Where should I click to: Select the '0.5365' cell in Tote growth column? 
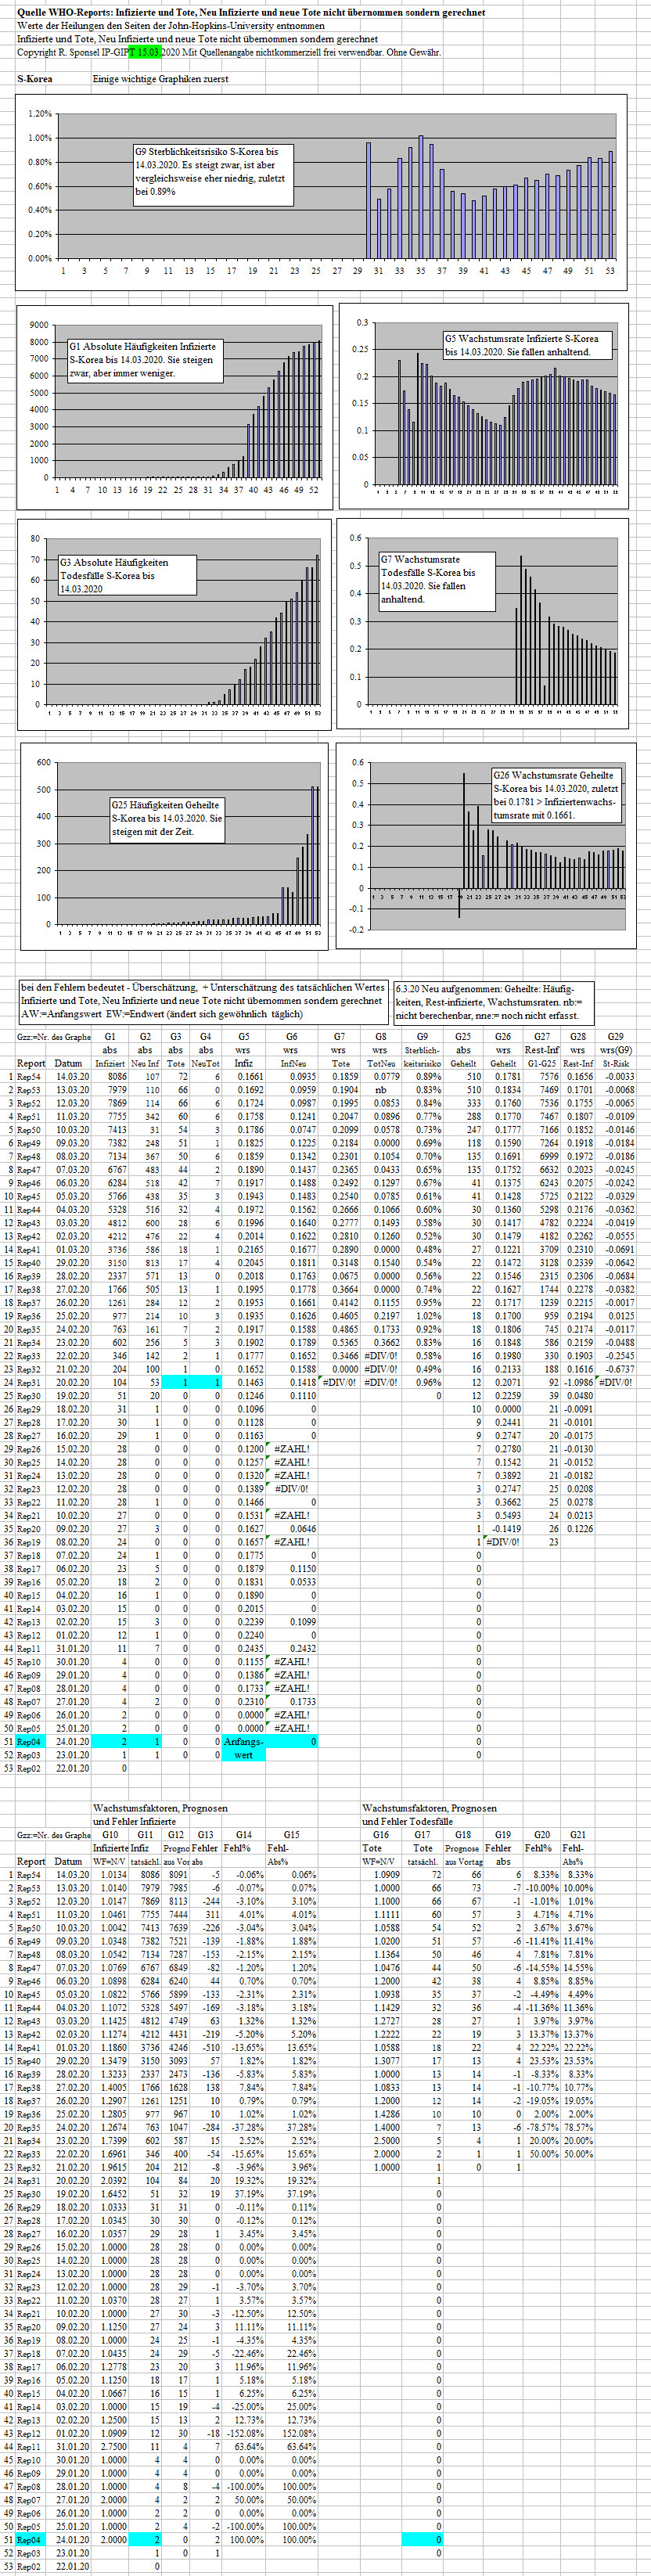point(339,1342)
